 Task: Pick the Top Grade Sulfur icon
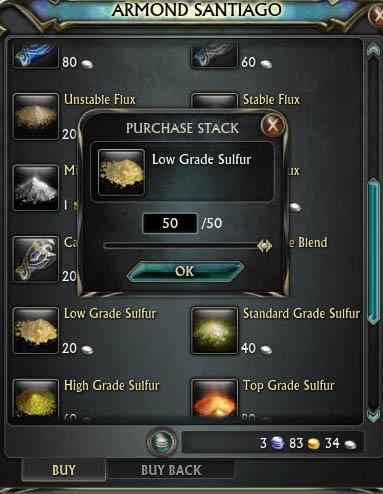(214, 398)
